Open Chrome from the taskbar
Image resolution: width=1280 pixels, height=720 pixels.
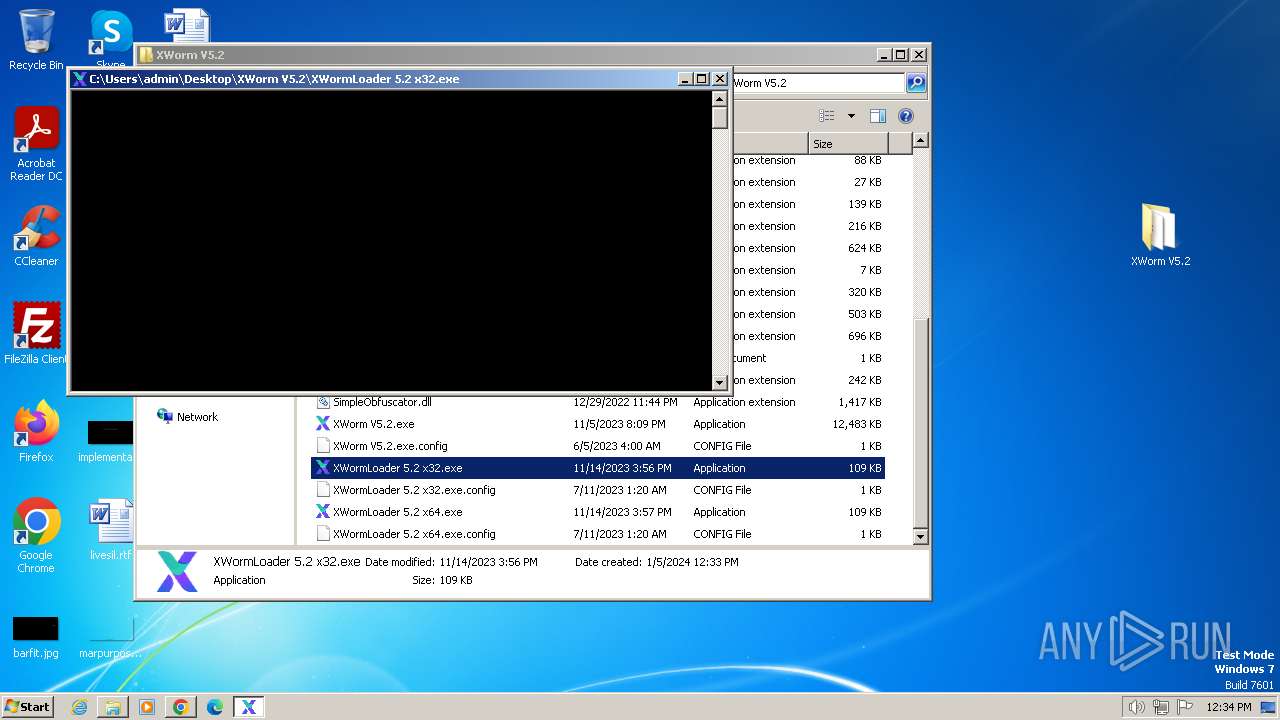pos(181,707)
